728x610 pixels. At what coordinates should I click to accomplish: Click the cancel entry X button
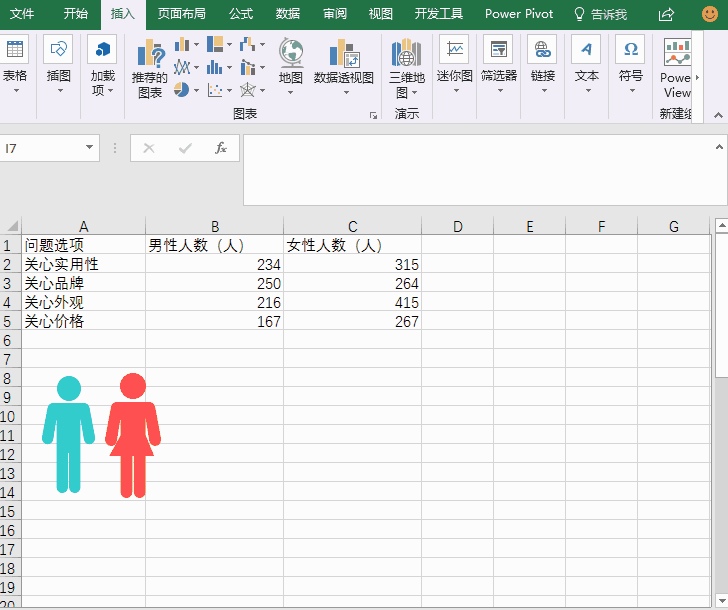click(149, 148)
